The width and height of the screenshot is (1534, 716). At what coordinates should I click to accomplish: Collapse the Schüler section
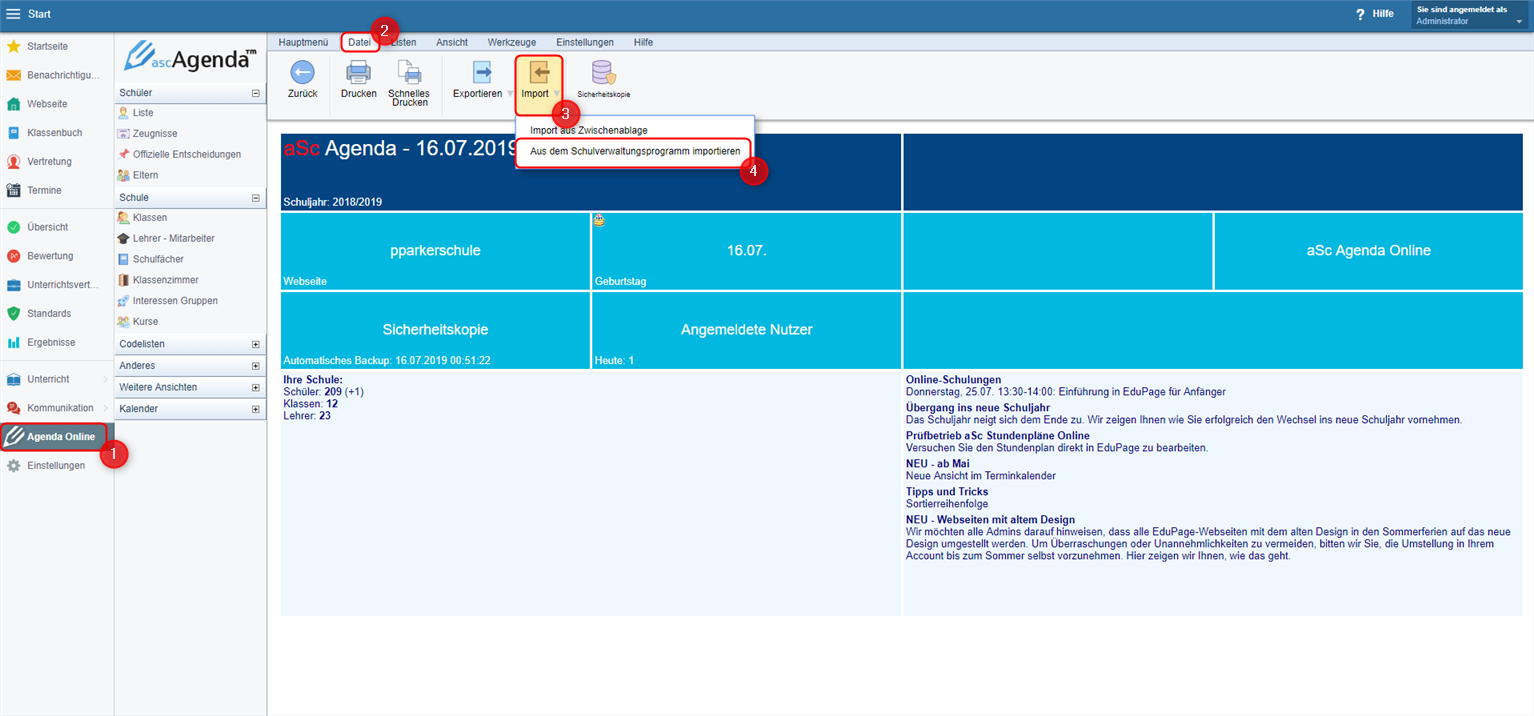tap(256, 93)
